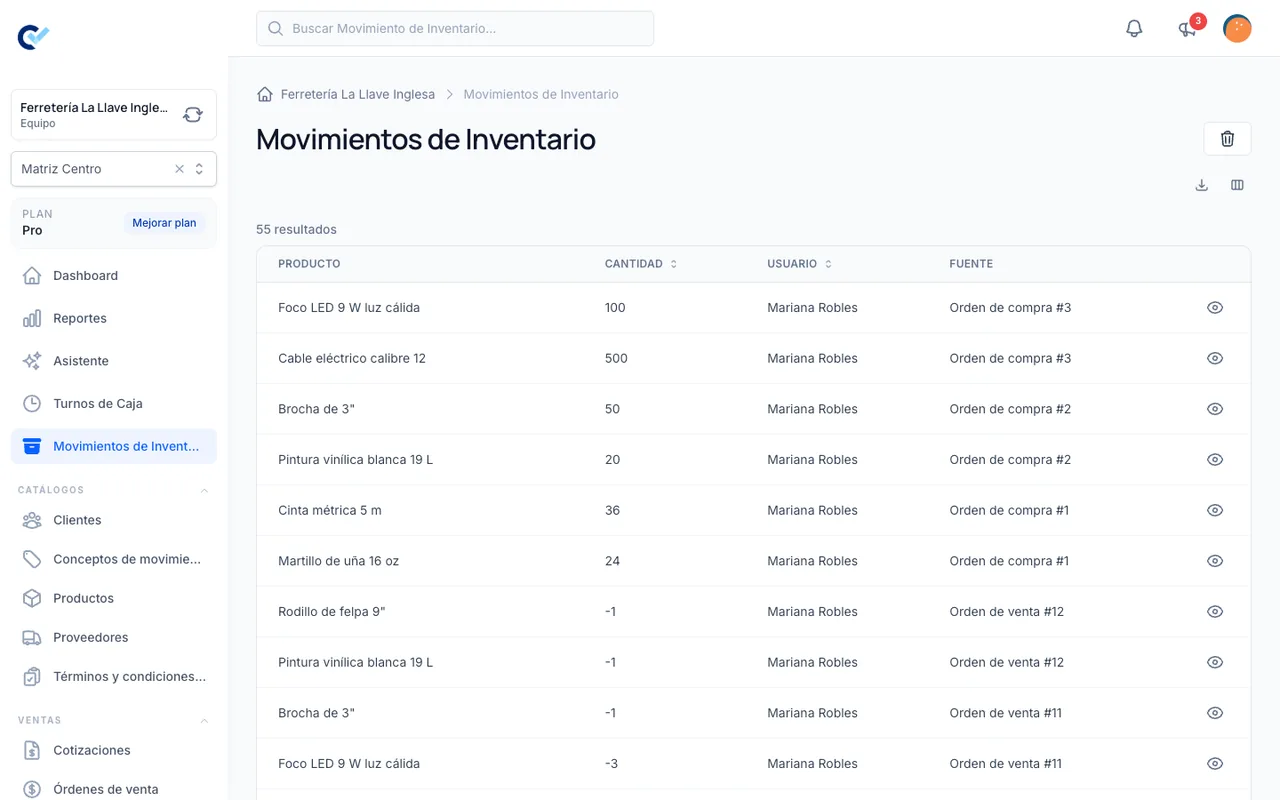The width and height of the screenshot is (1280, 800).
Task: Click the app logo
Action: [x=34, y=37]
